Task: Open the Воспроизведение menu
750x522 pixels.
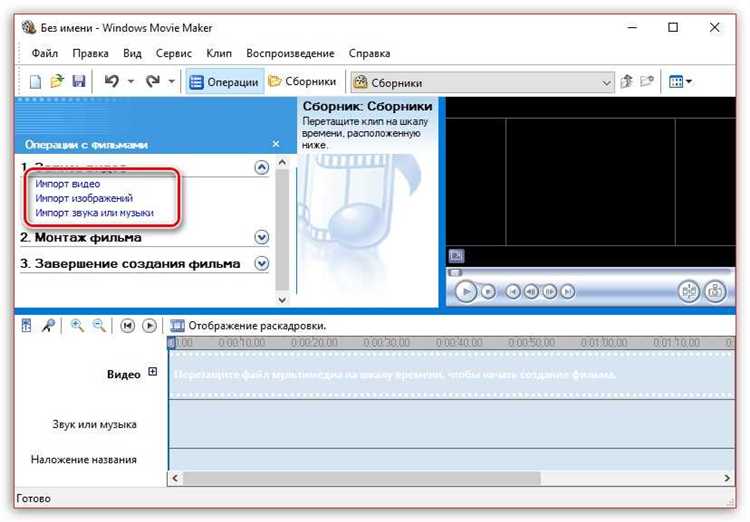Action: pos(290,53)
